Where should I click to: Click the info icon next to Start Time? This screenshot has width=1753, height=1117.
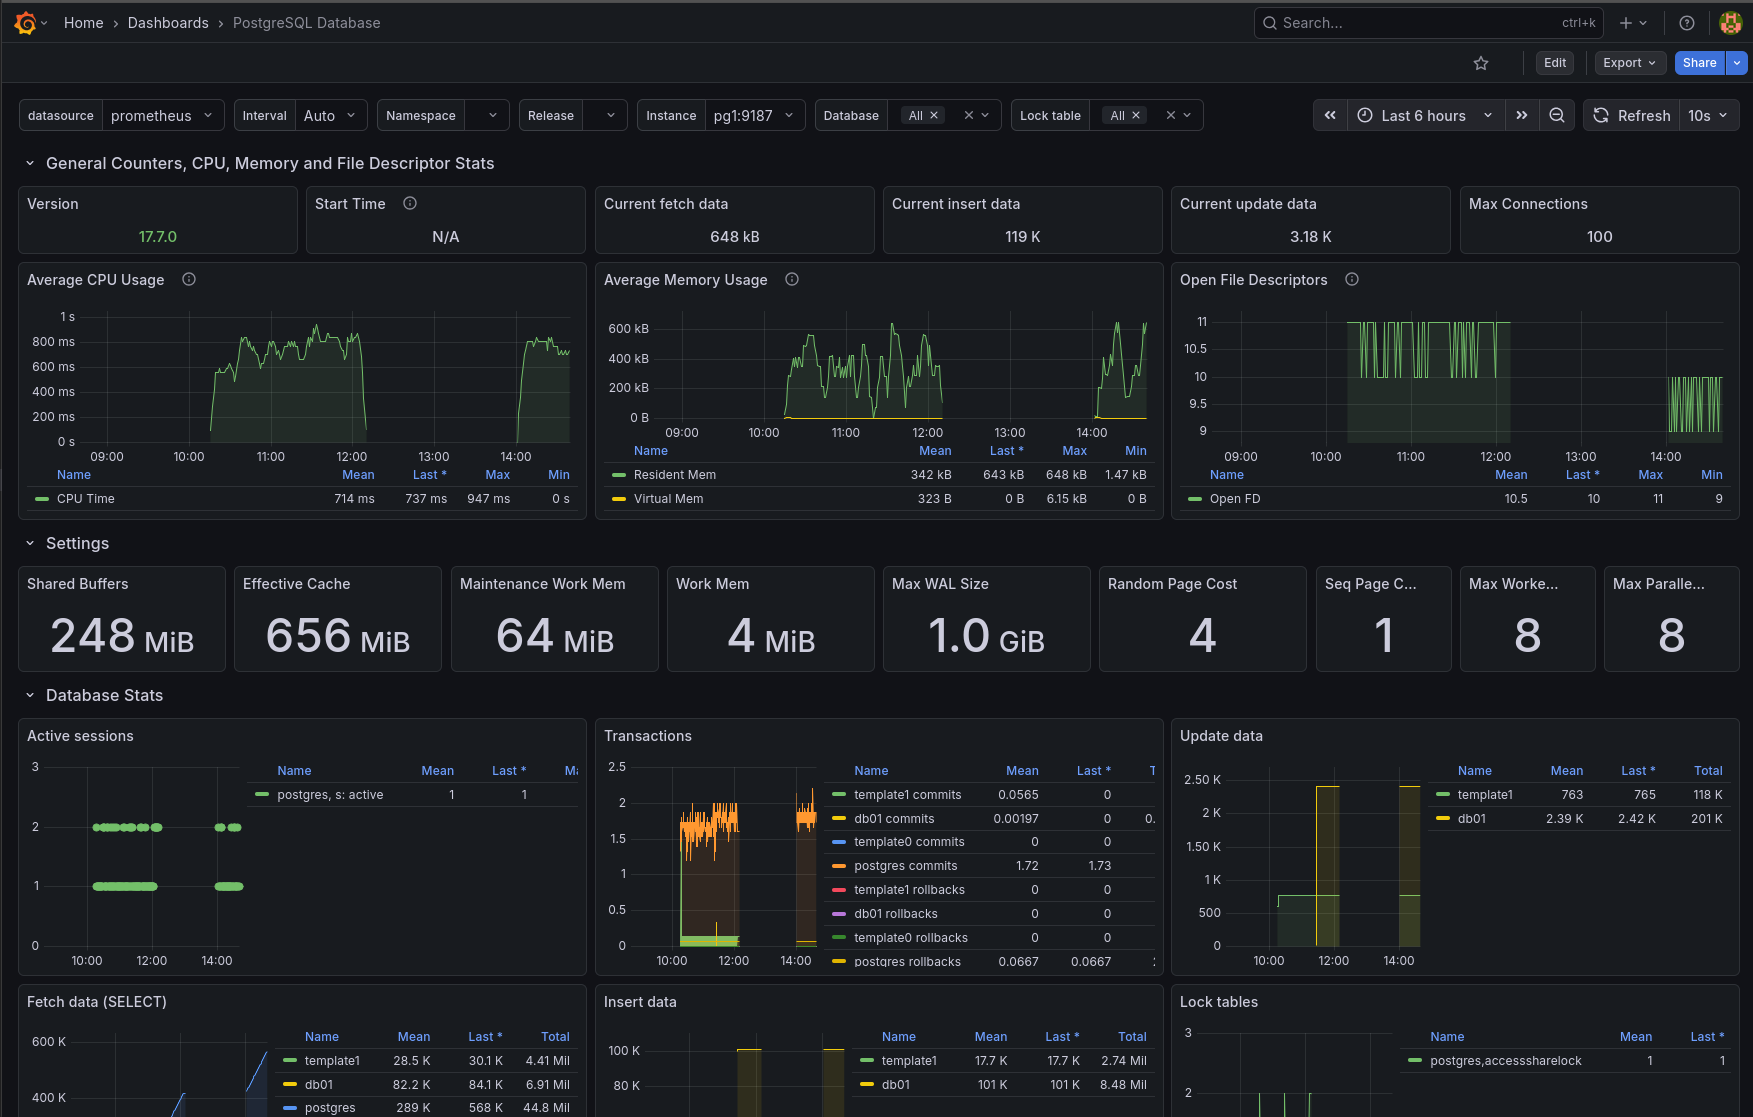tap(410, 203)
